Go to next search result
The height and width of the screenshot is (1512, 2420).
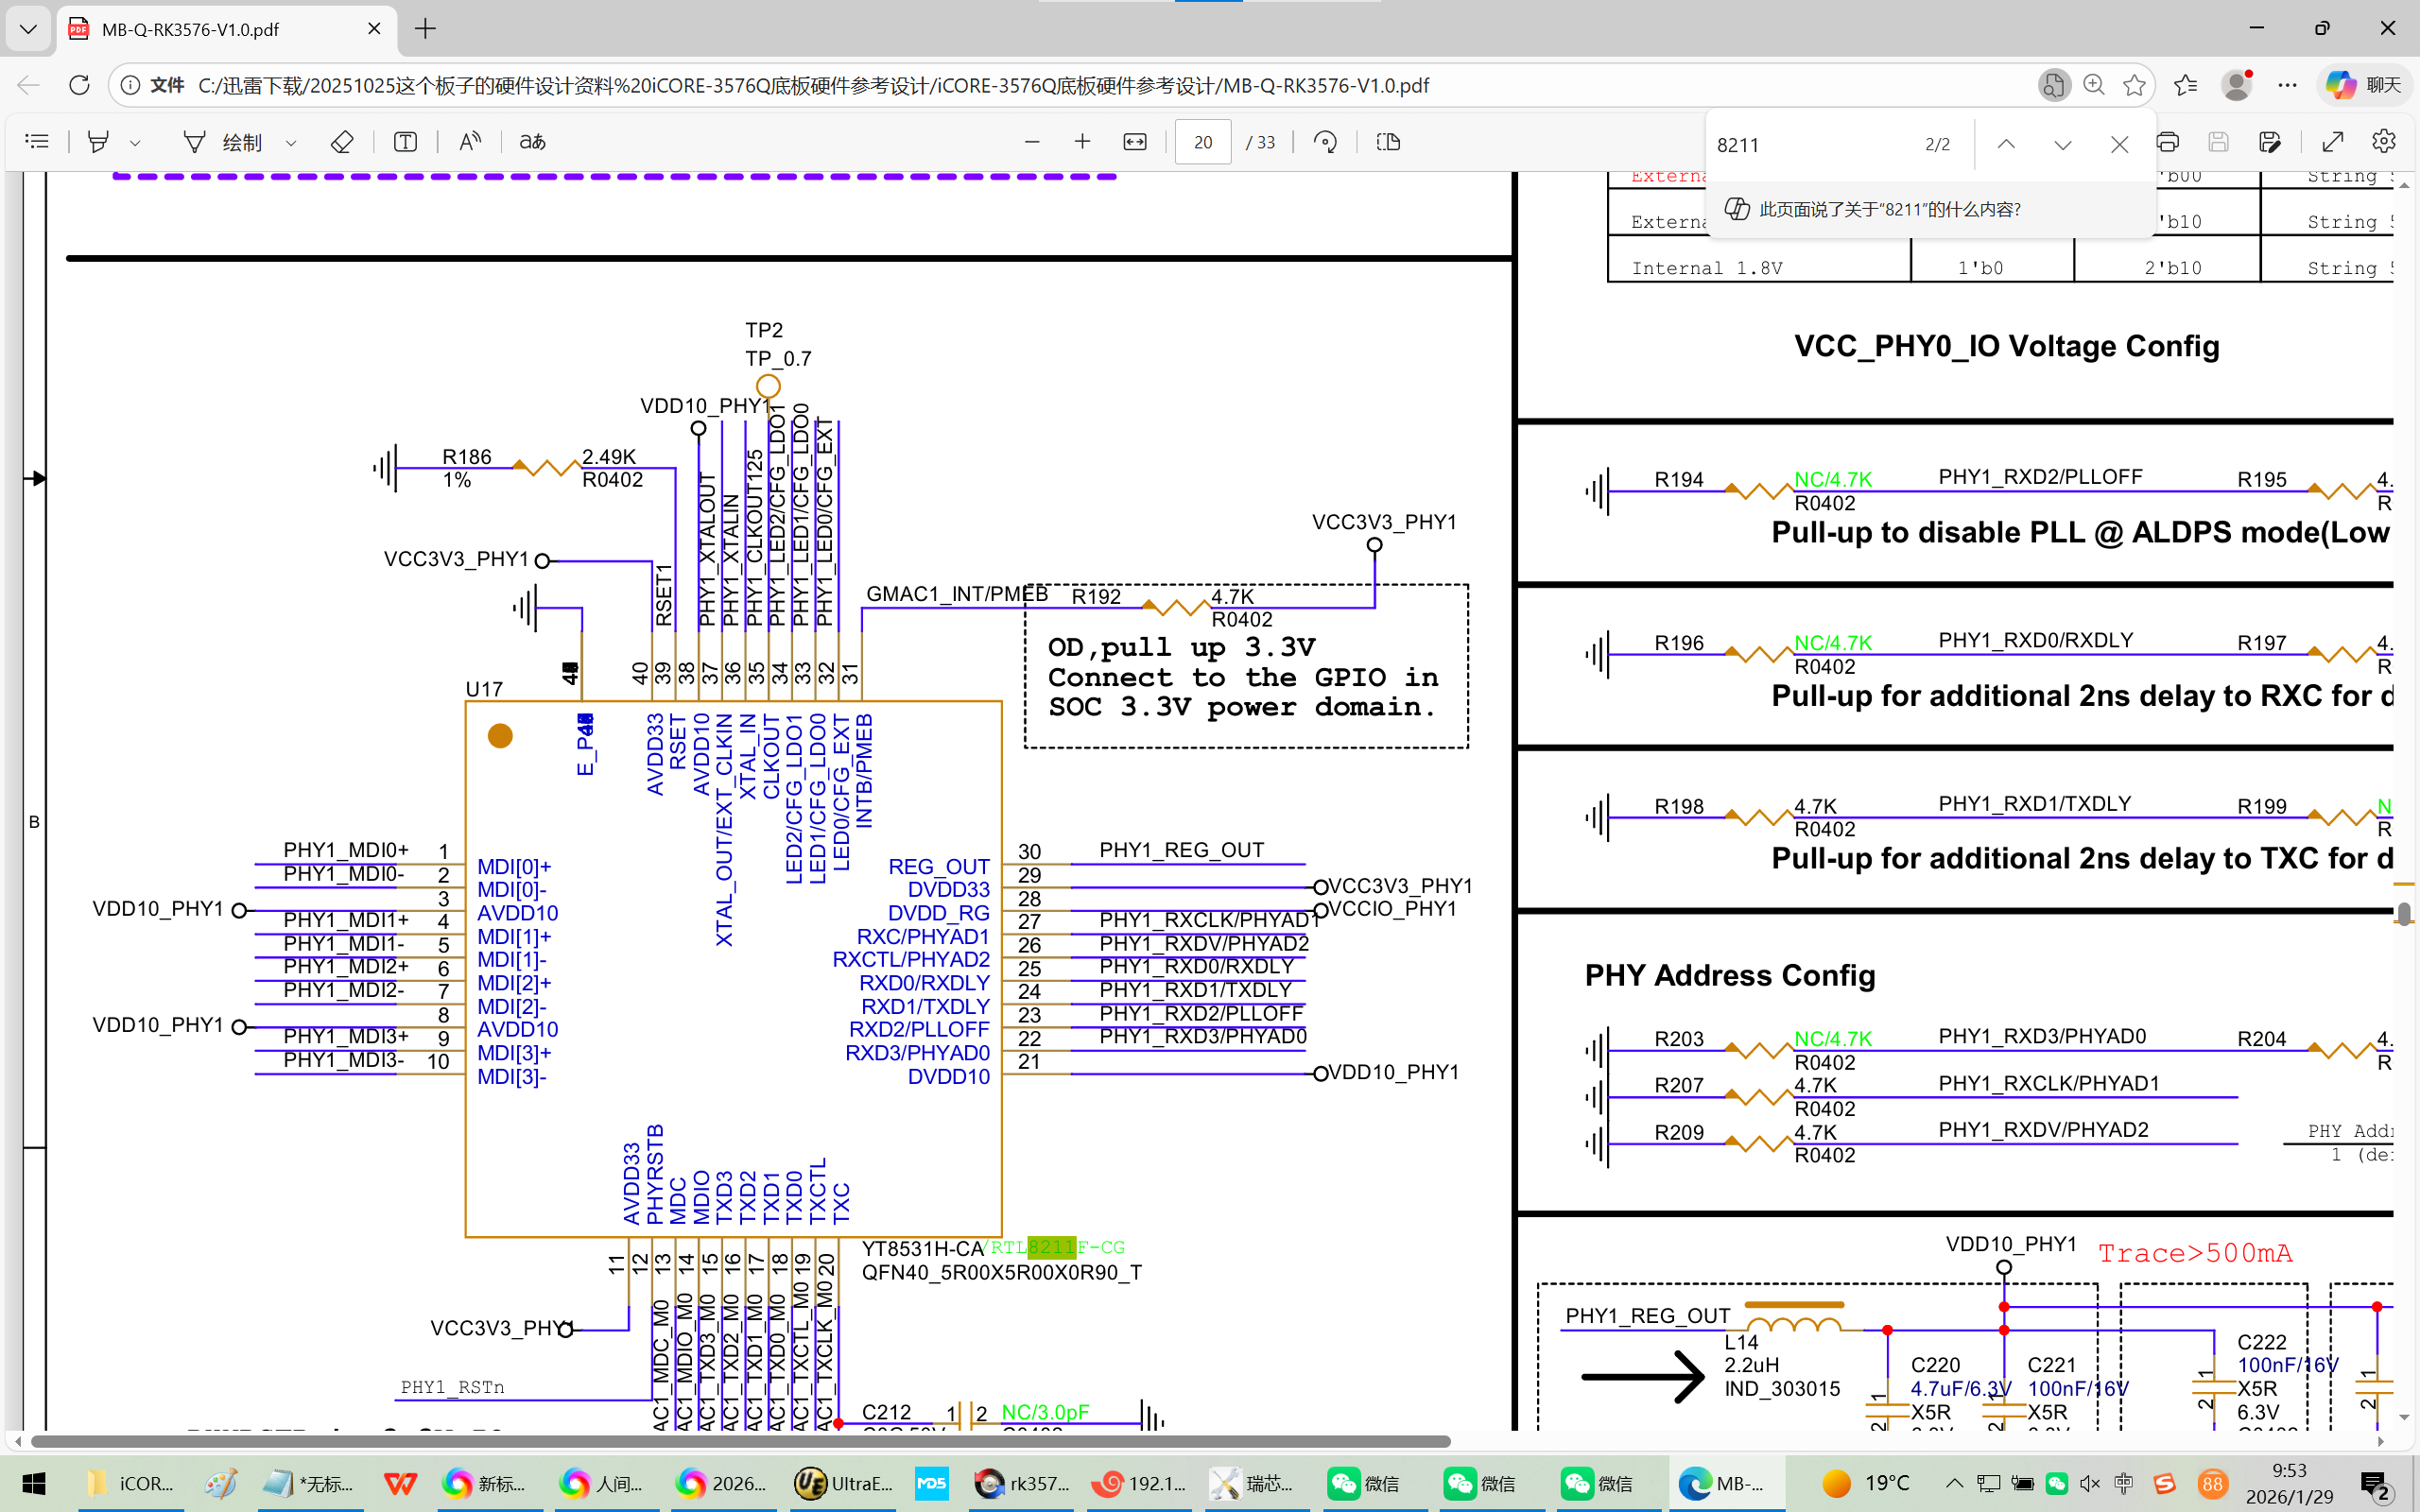point(2062,145)
